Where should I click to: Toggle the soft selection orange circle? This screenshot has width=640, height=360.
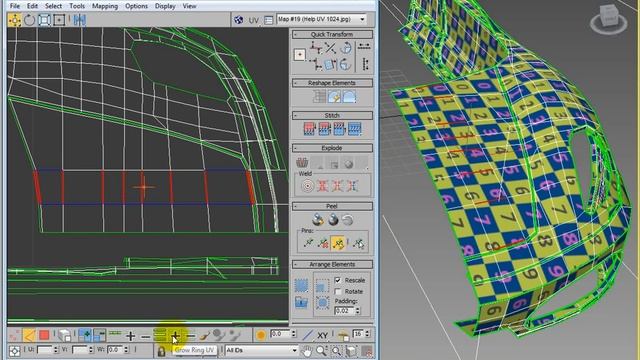(x=261, y=336)
